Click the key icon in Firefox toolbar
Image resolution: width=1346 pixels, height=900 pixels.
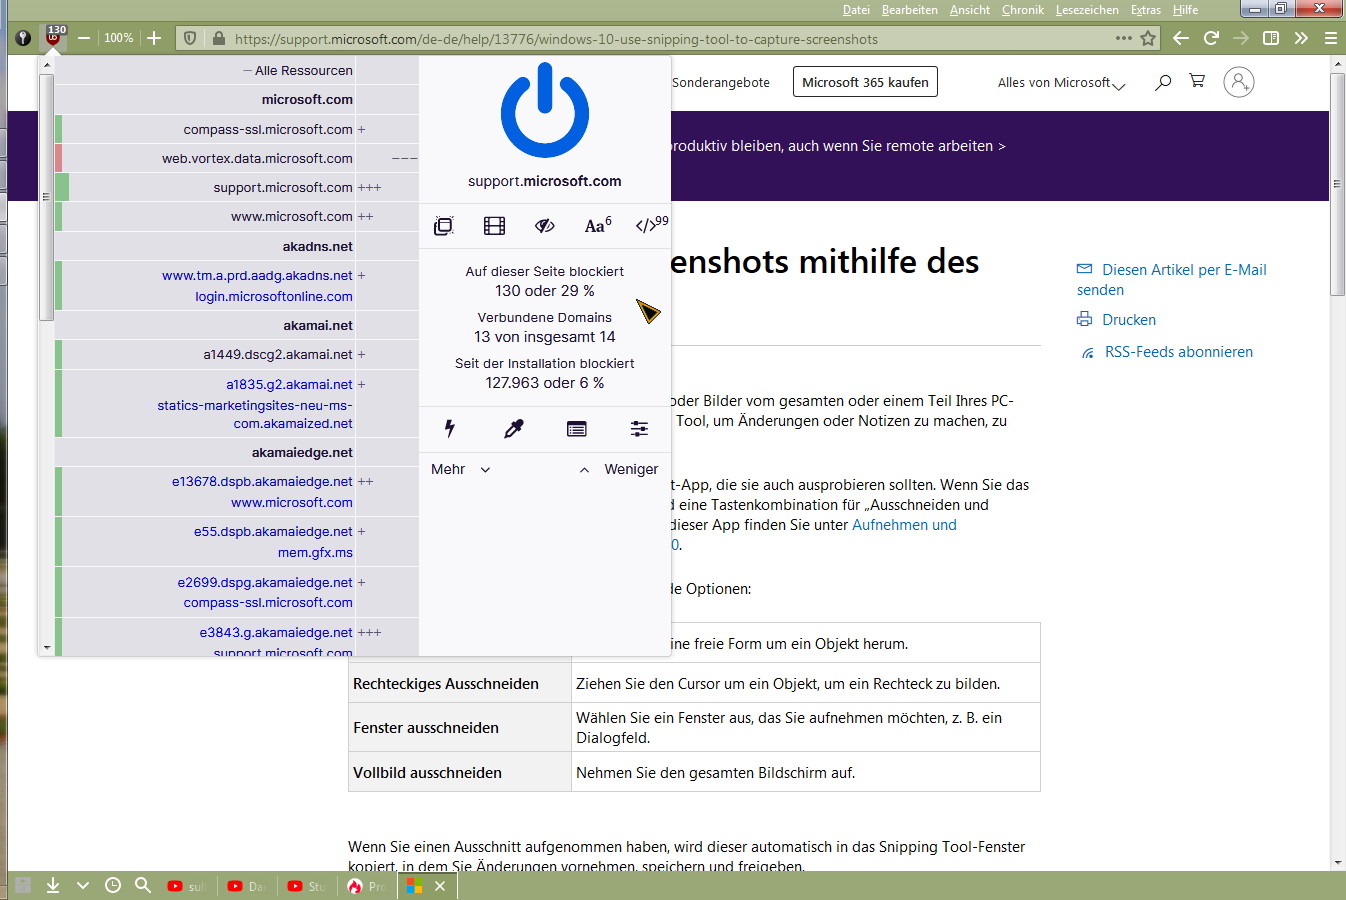point(23,38)
